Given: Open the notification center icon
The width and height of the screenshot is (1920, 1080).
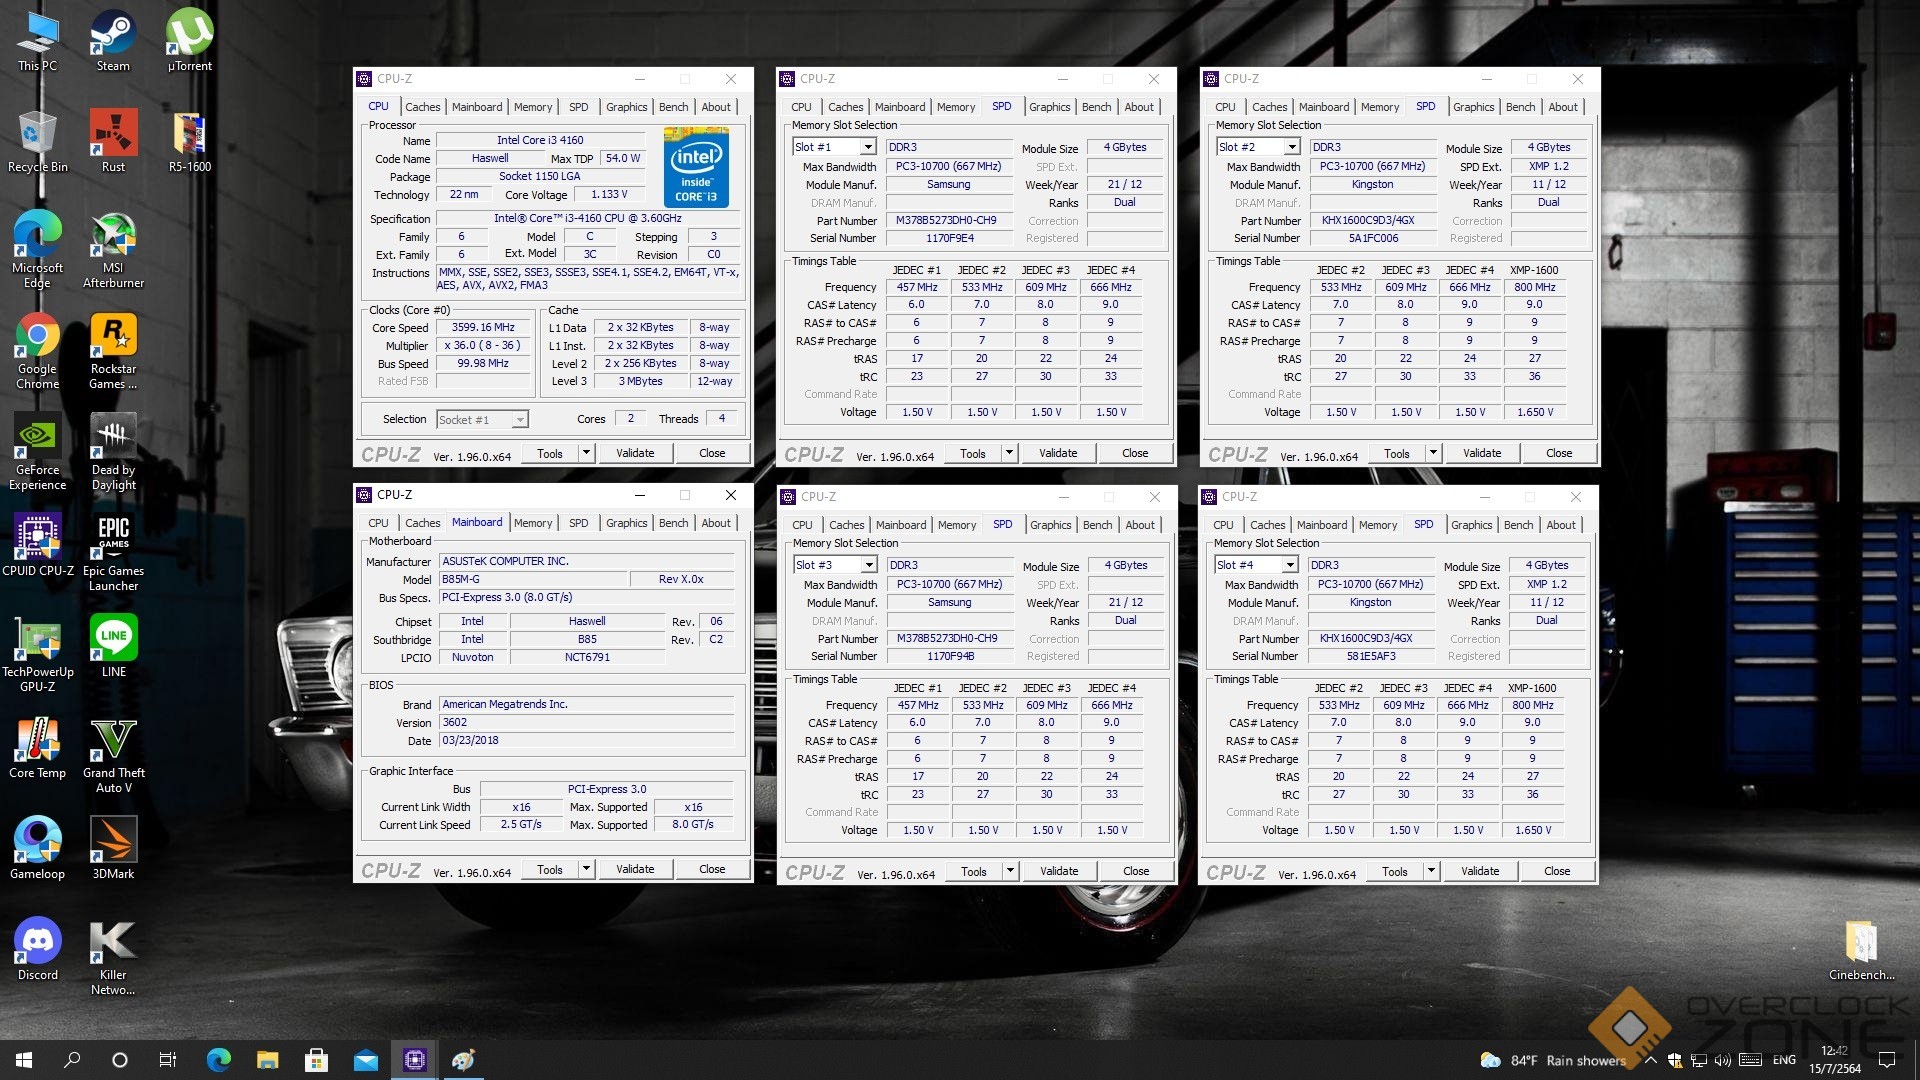Looking at the screenshot, I should point(1887,1060).
